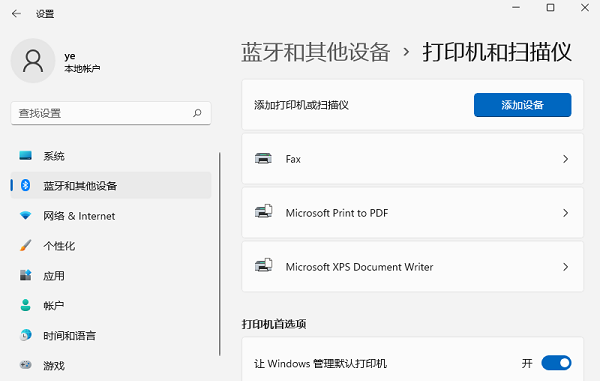Close the Settings window

click(x=585, y=7)
